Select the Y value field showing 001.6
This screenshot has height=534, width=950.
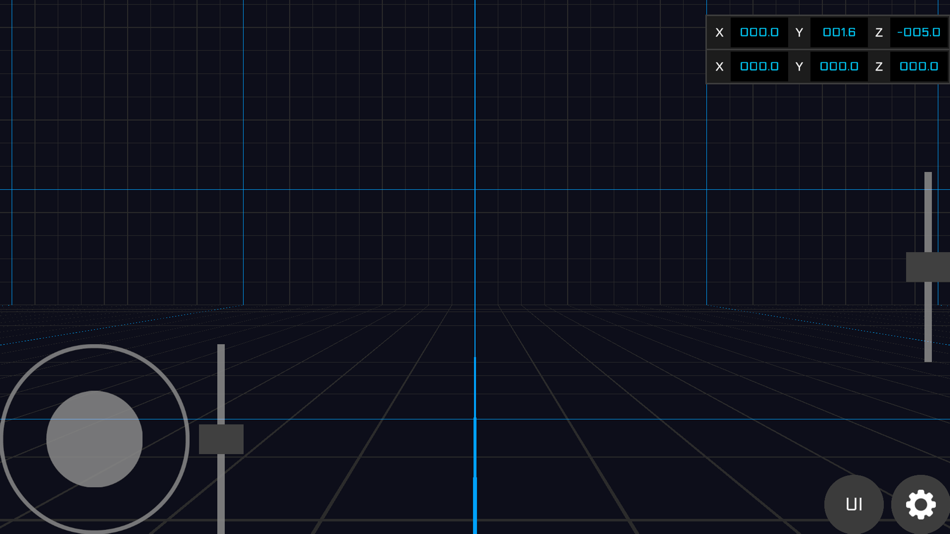[x=839, y=33]
